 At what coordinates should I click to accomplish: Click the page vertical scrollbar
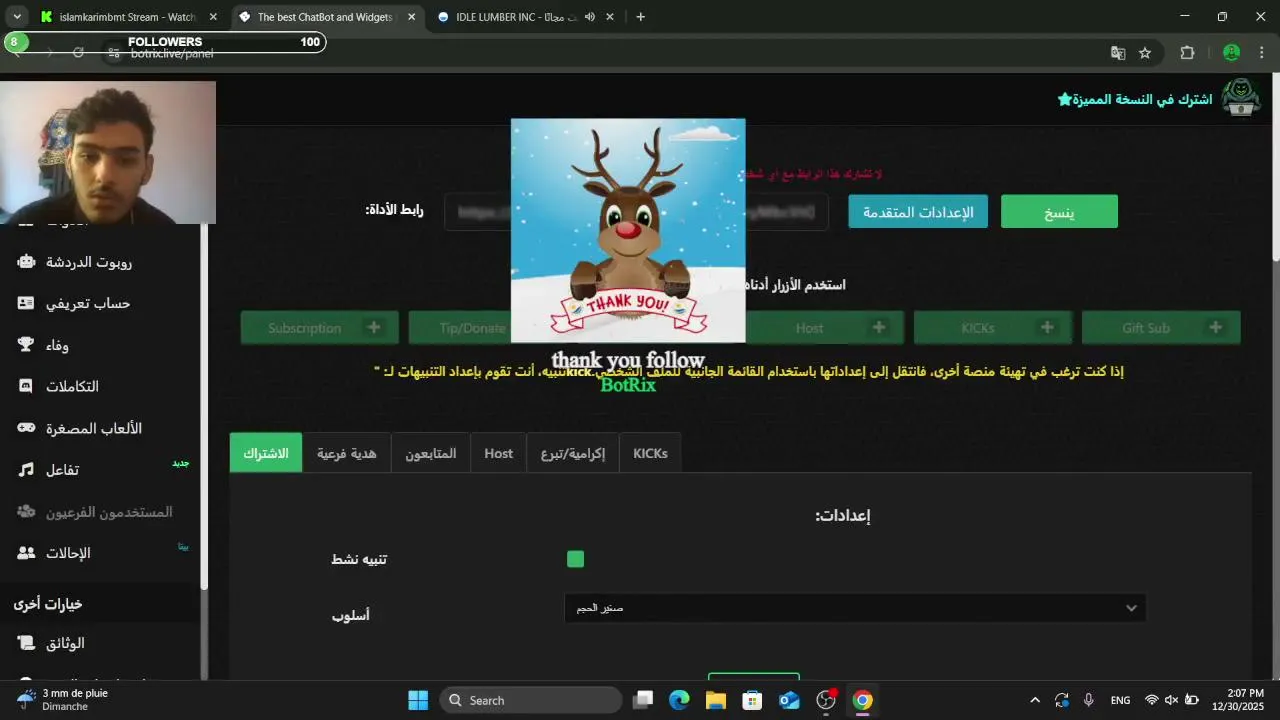[x=1275, y=170]
